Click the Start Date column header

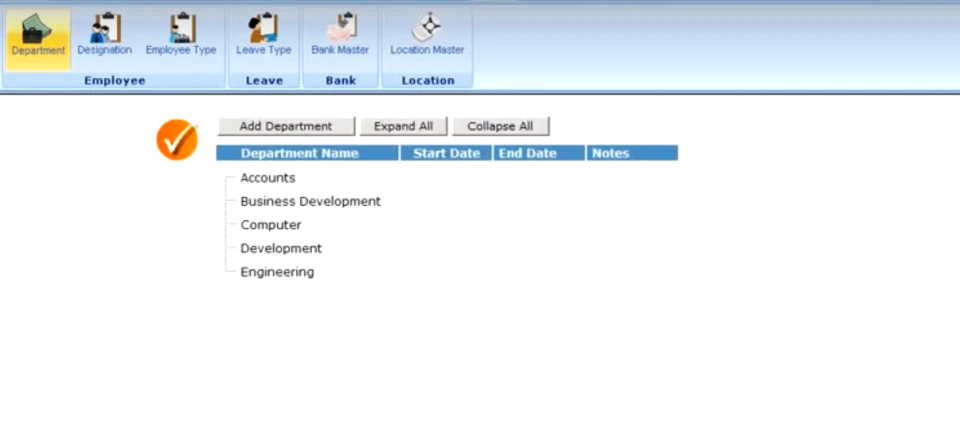coord(446,153)
